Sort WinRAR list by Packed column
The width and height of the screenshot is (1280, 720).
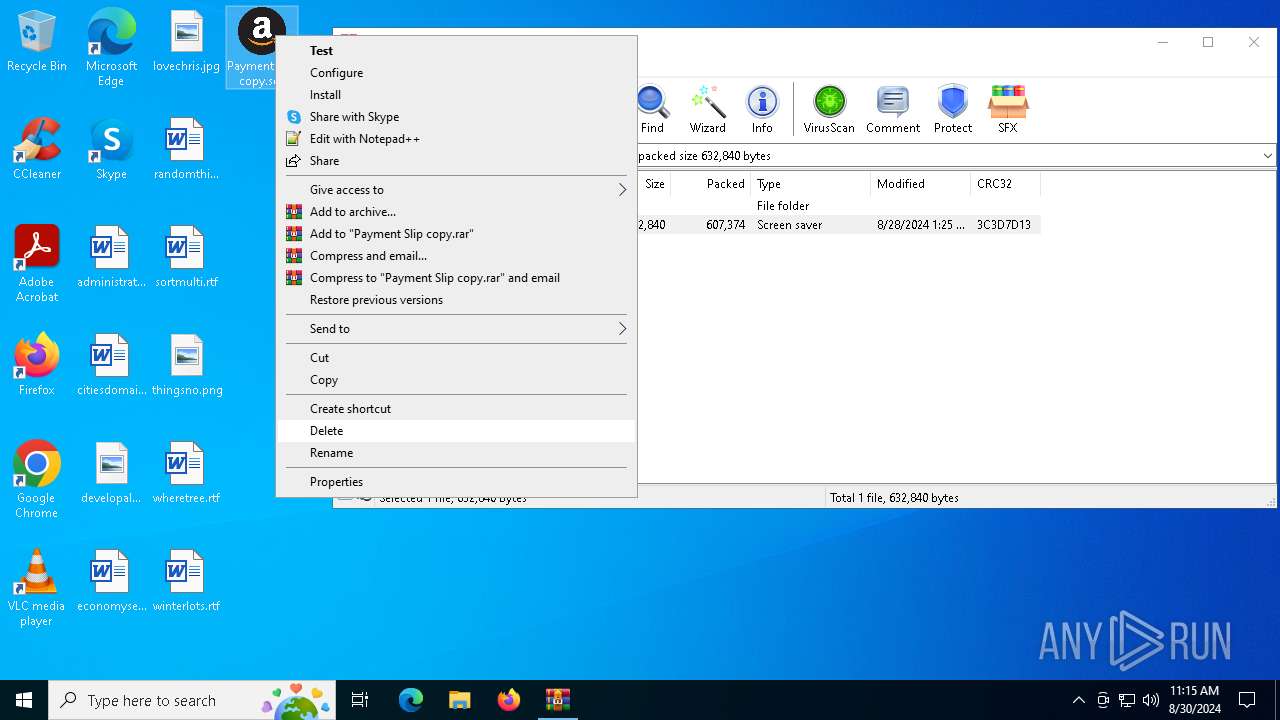[x=710, y=184]
